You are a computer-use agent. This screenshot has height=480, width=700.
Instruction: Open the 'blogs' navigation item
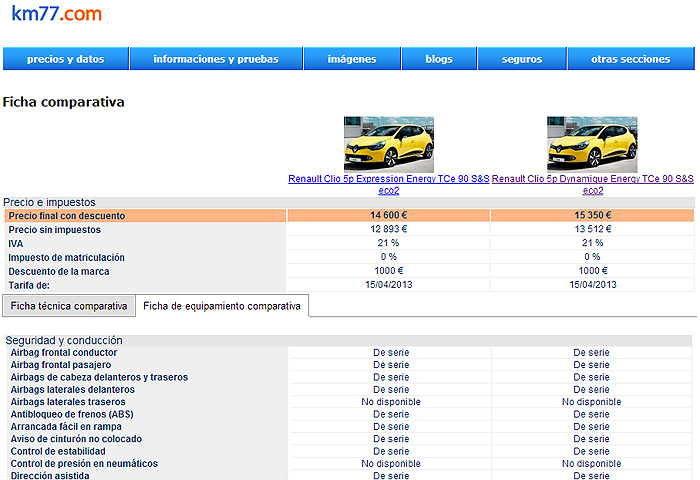point(439,59)
